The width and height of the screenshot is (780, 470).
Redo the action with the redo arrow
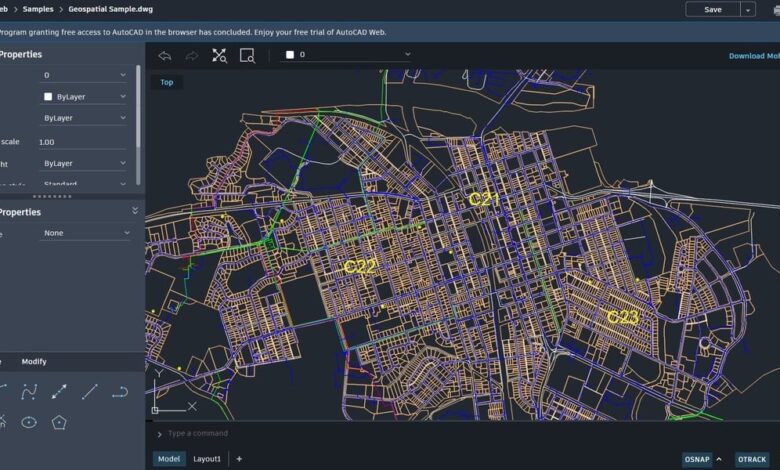pos(192,56)
